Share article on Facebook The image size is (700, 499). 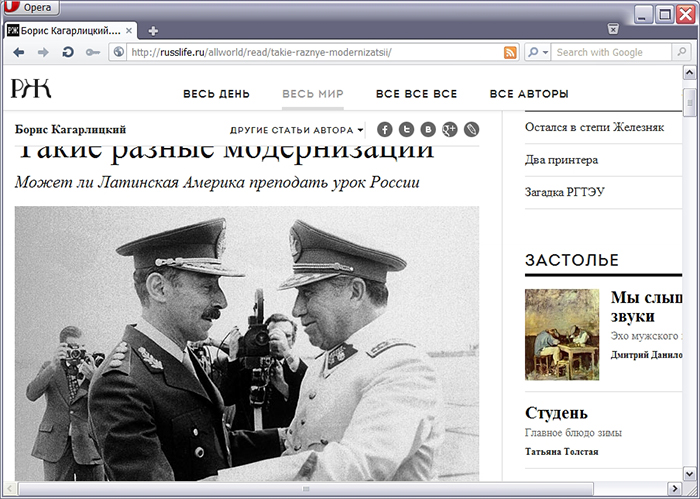384,129
